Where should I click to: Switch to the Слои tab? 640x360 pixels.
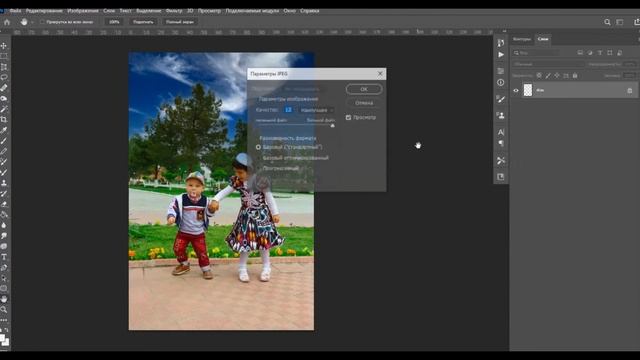click(x=543, y=39)
